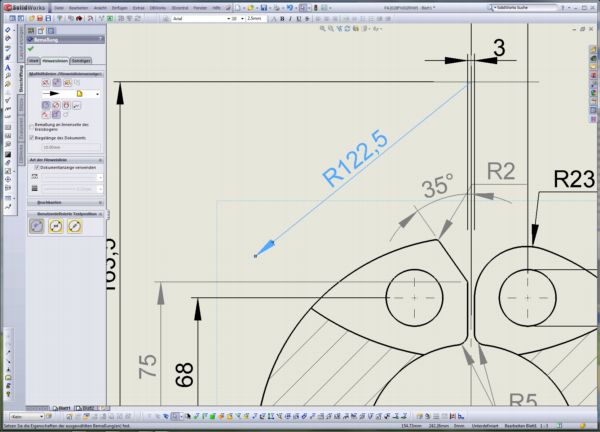Select the diameter display icon
600x432 pixels.
pos(56,105)
